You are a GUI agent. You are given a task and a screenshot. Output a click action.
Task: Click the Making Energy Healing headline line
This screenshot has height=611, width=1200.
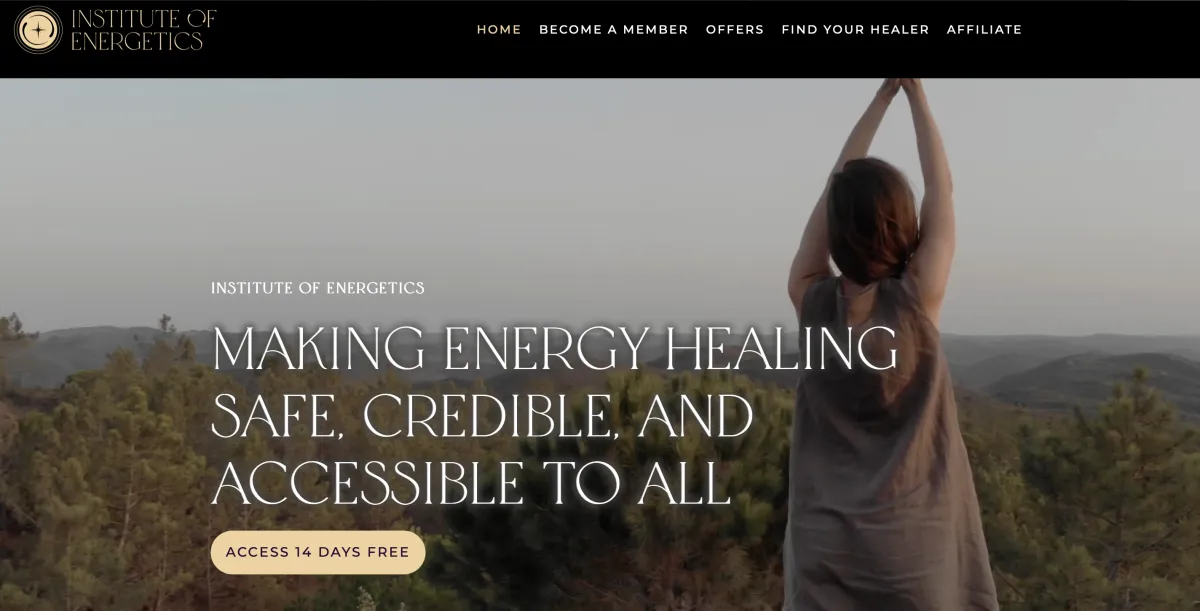pyautogui.click(x=555, y=350)
